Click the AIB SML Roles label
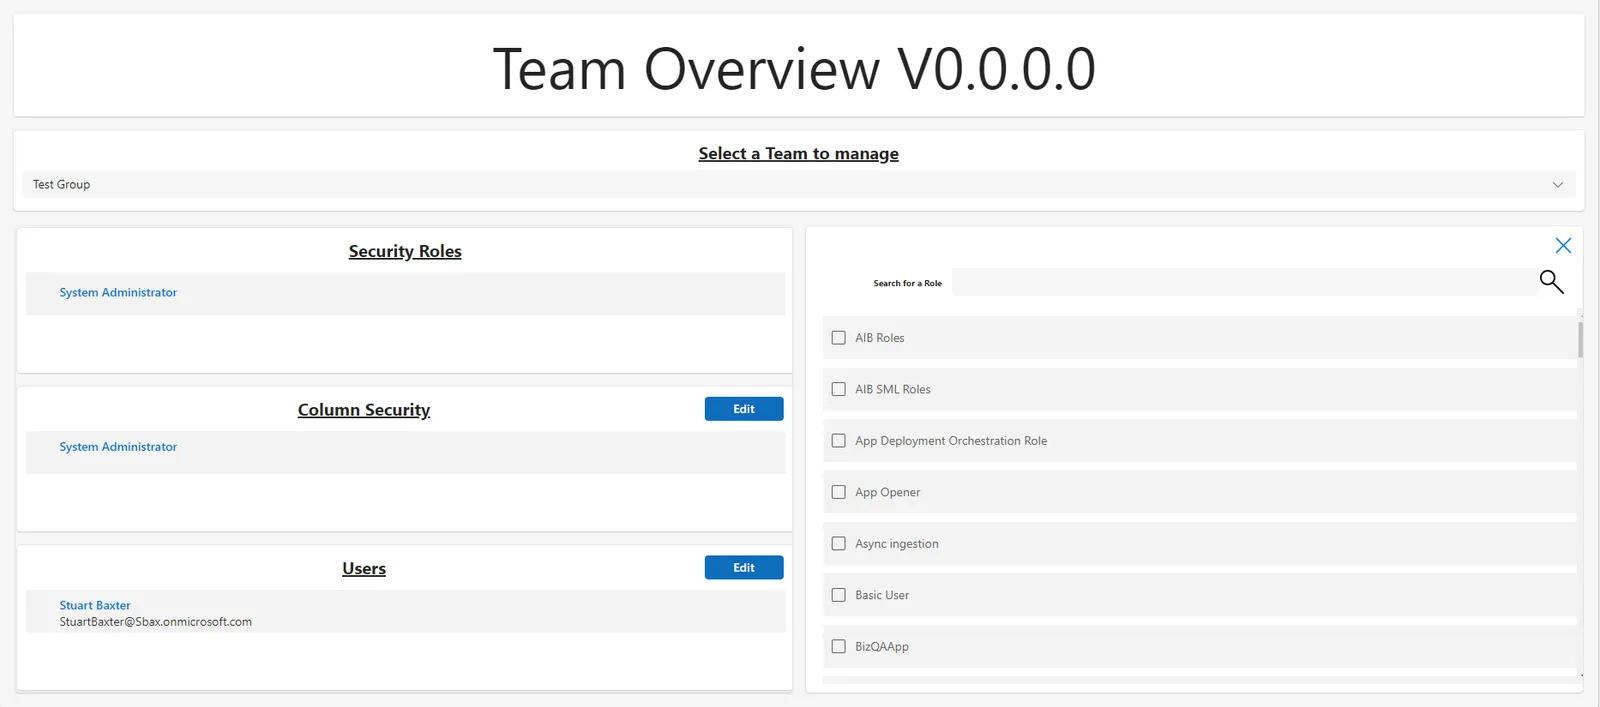This screenshot has width=1600, height=707. [893, 390]
